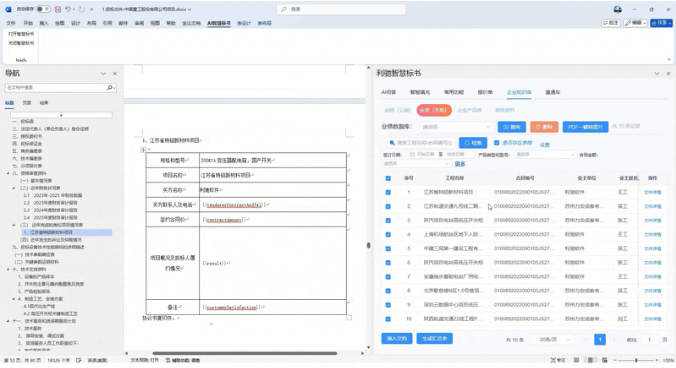Click 打开智慧标书 in the ribbon

(21, 34)
